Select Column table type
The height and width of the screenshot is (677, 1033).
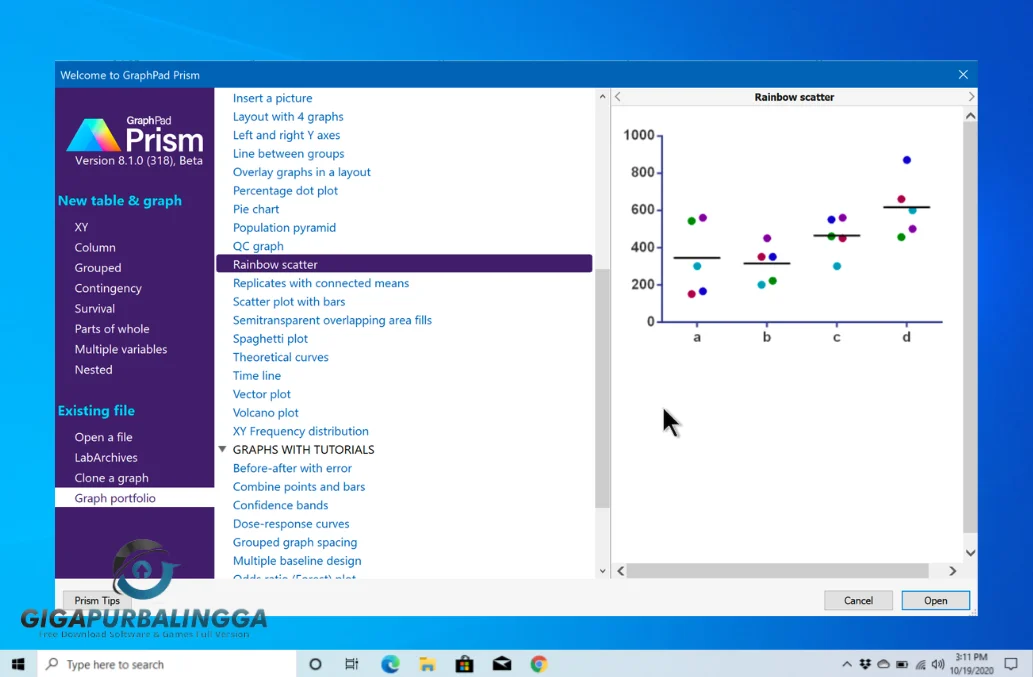[x=95, y=248]
